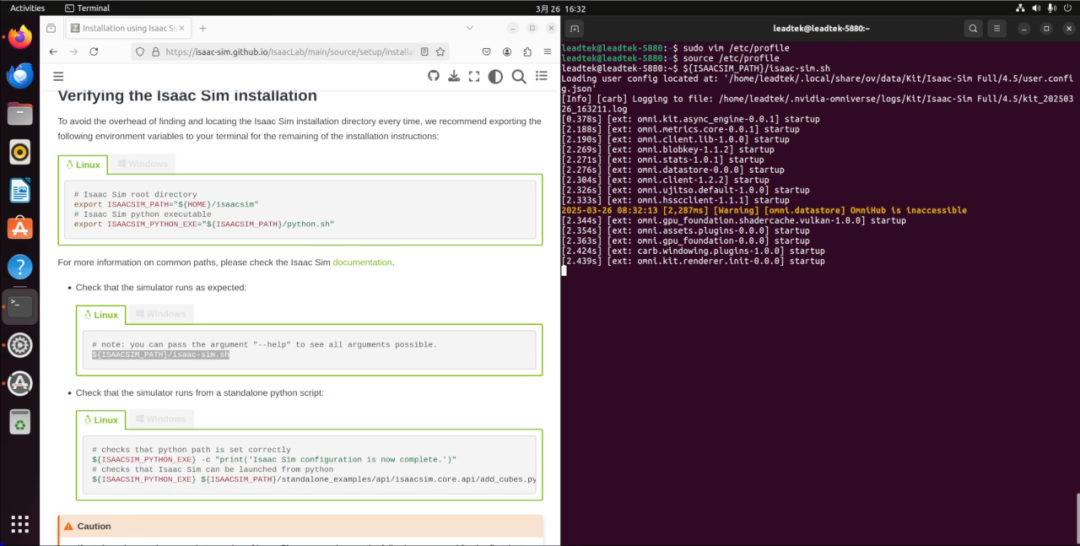Open docs sidebar hamburger menu

[x=59, y=76]
